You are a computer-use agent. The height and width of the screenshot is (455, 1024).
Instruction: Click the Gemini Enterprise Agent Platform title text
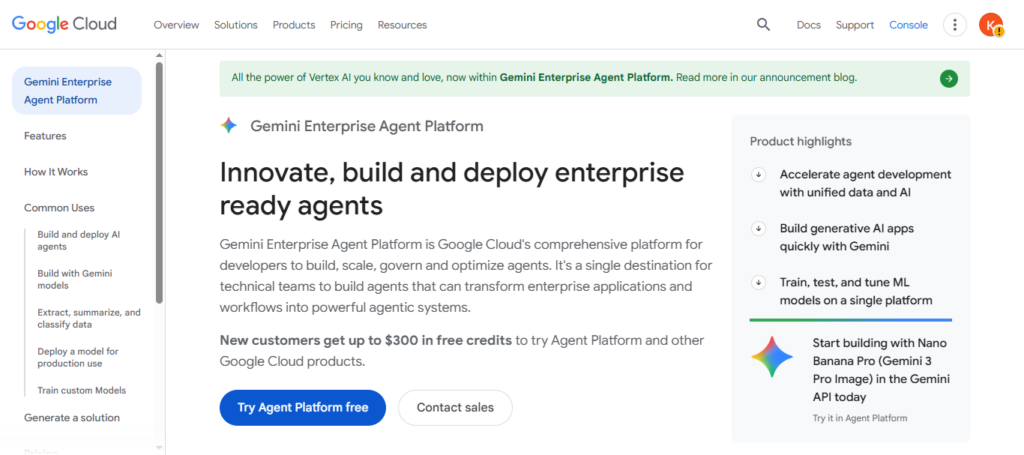click(x=367, y=126)
